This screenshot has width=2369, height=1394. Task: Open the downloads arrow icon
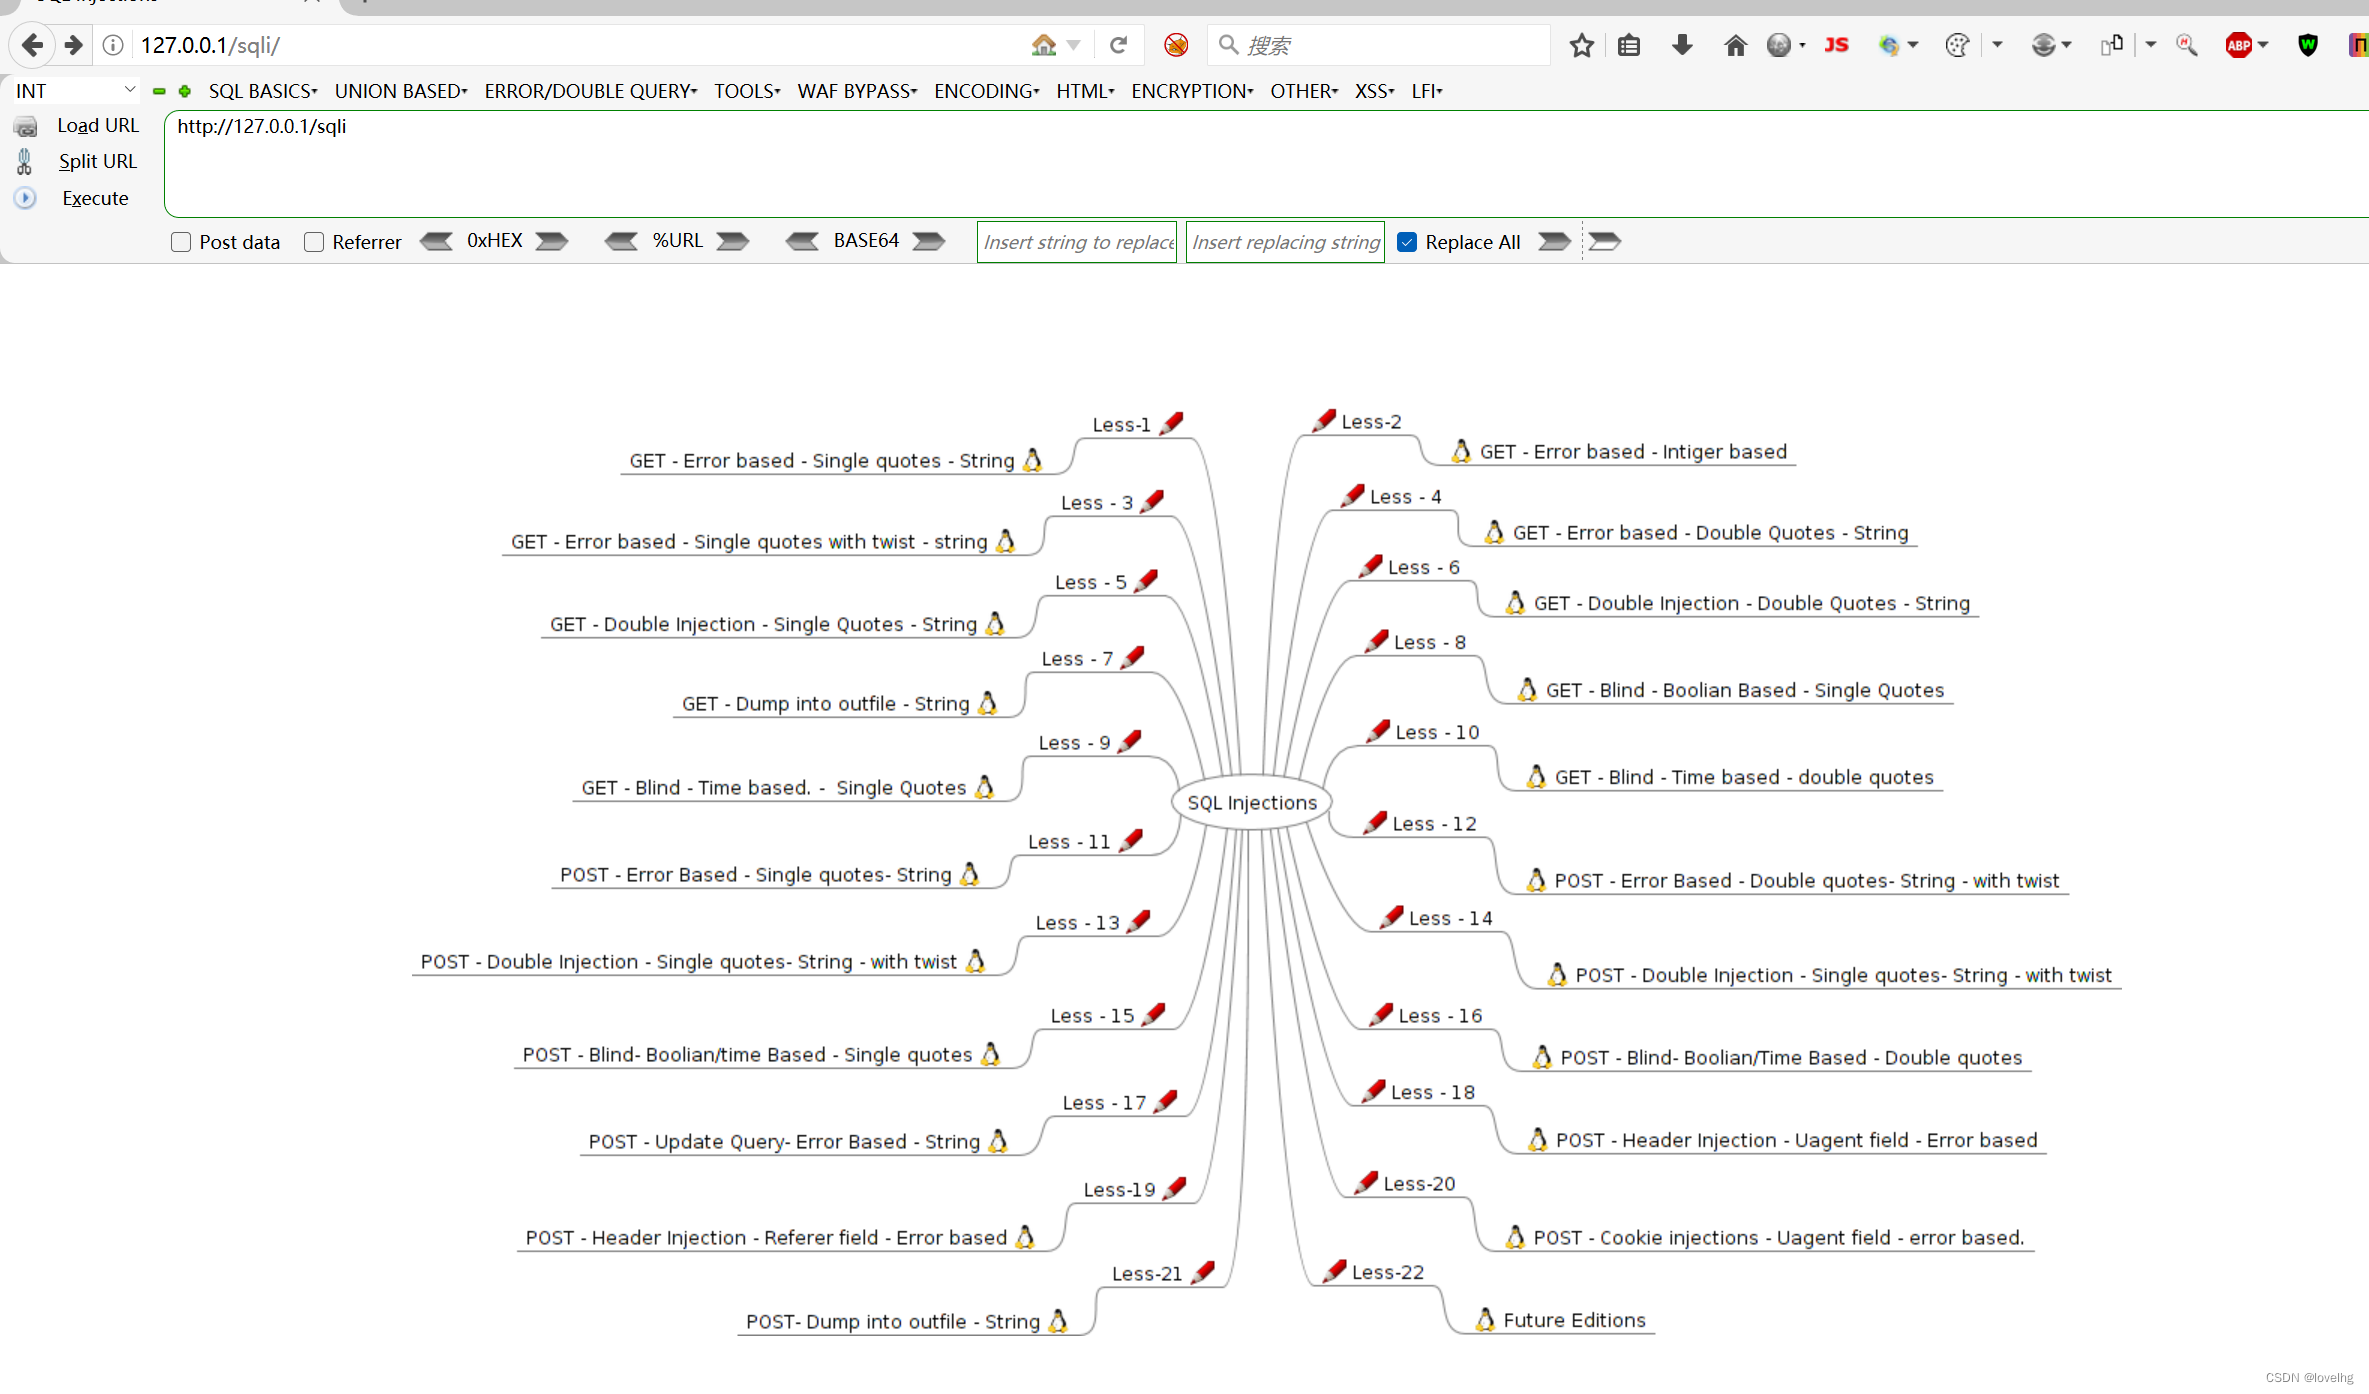(1682, 45)
